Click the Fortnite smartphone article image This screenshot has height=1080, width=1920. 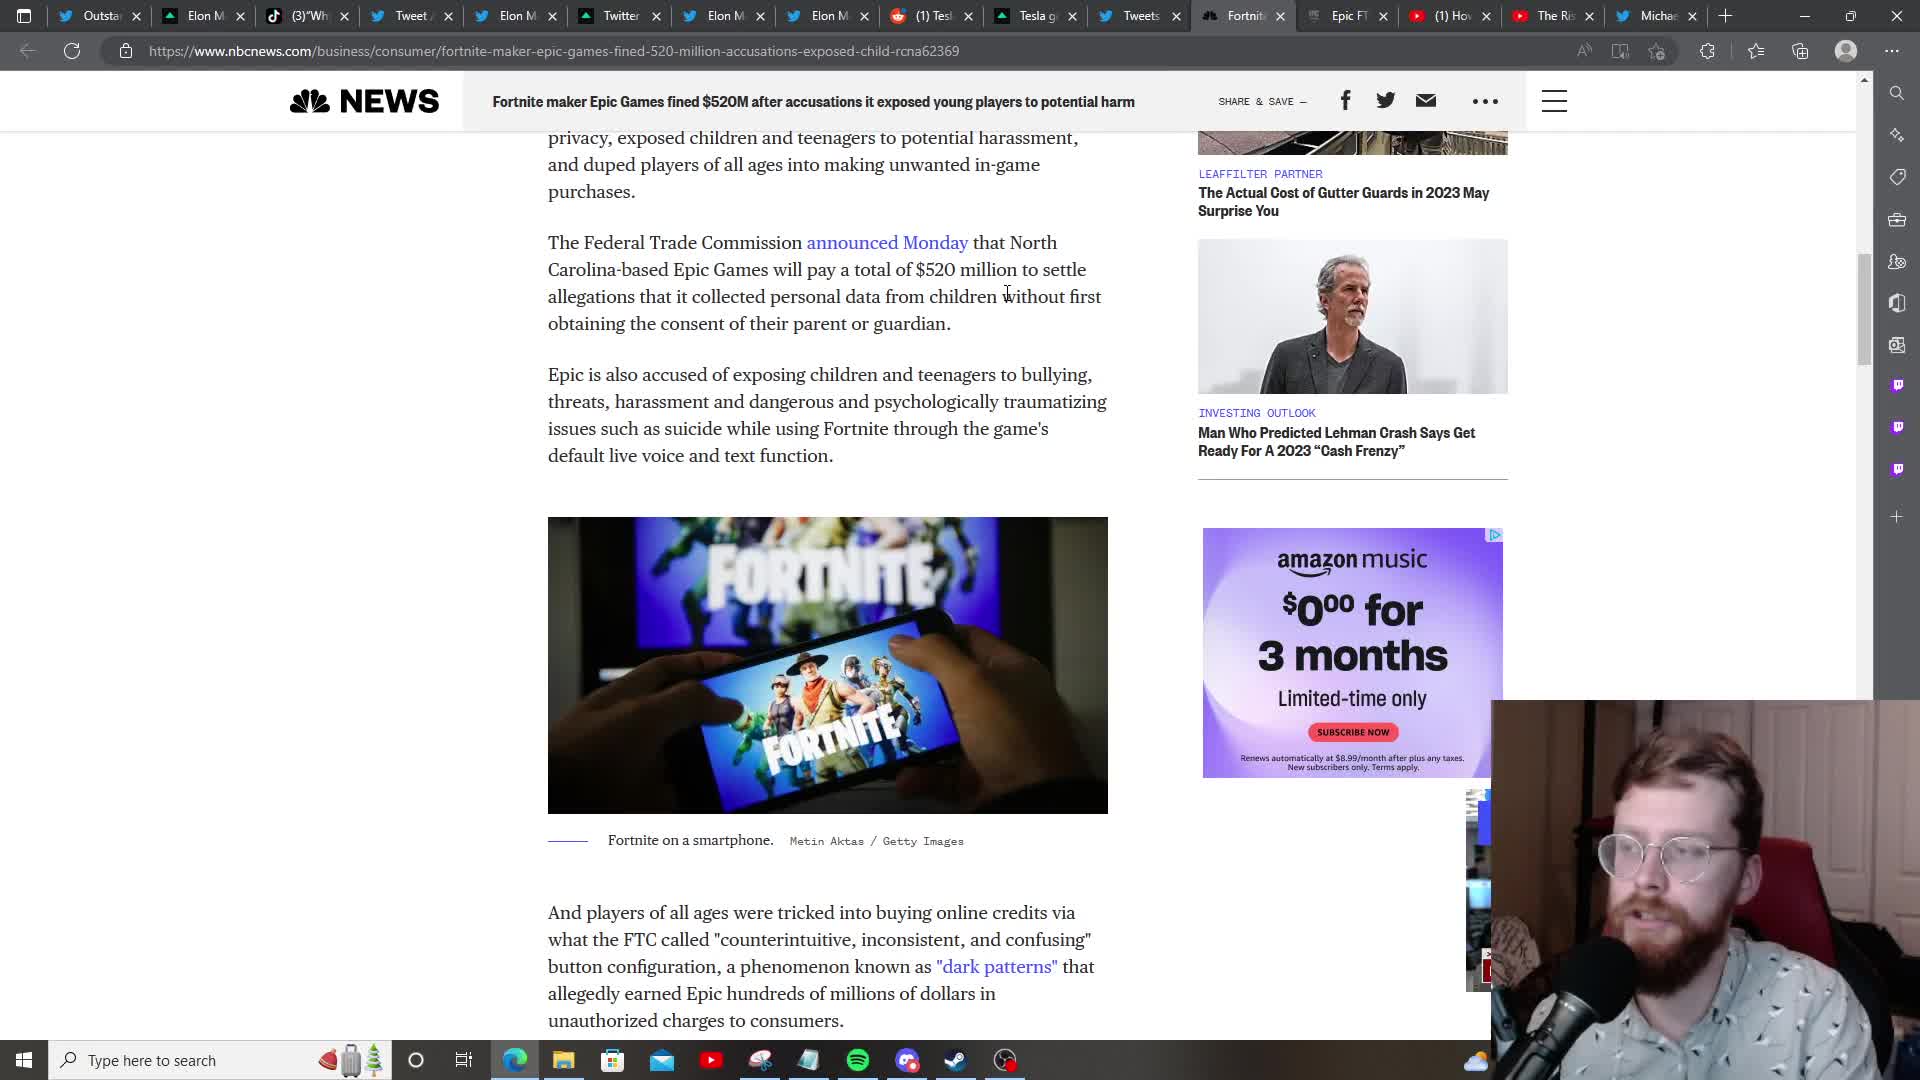tap(828, 665)
